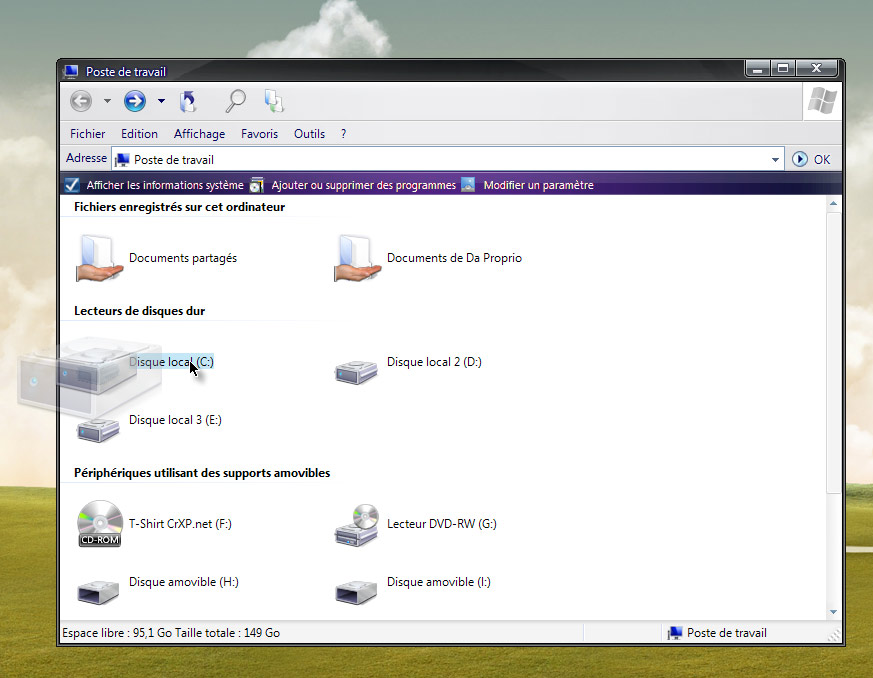The height and width of the screenshot is (678, 873).
Task: Select the Disque amovible (I:) icon
Action: (356, 592)
